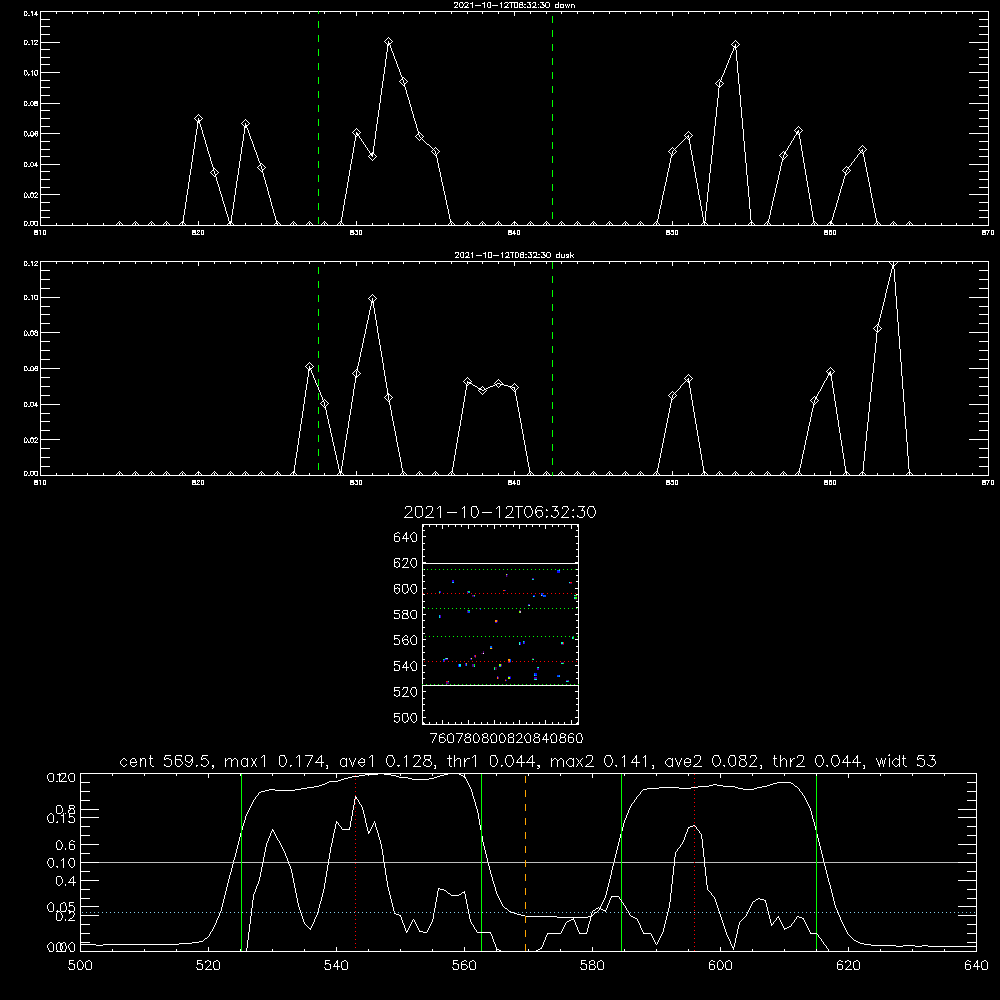Click the '500' y-axis label of image plot

[x=406, y=717]
